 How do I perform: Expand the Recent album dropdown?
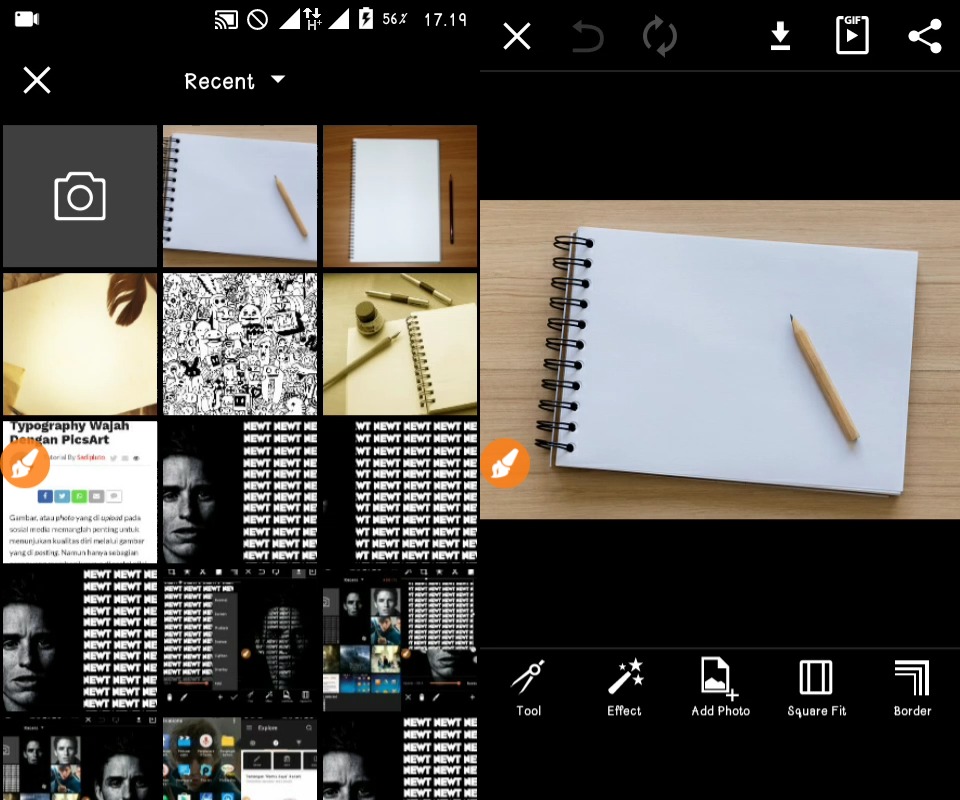[235, 81]
